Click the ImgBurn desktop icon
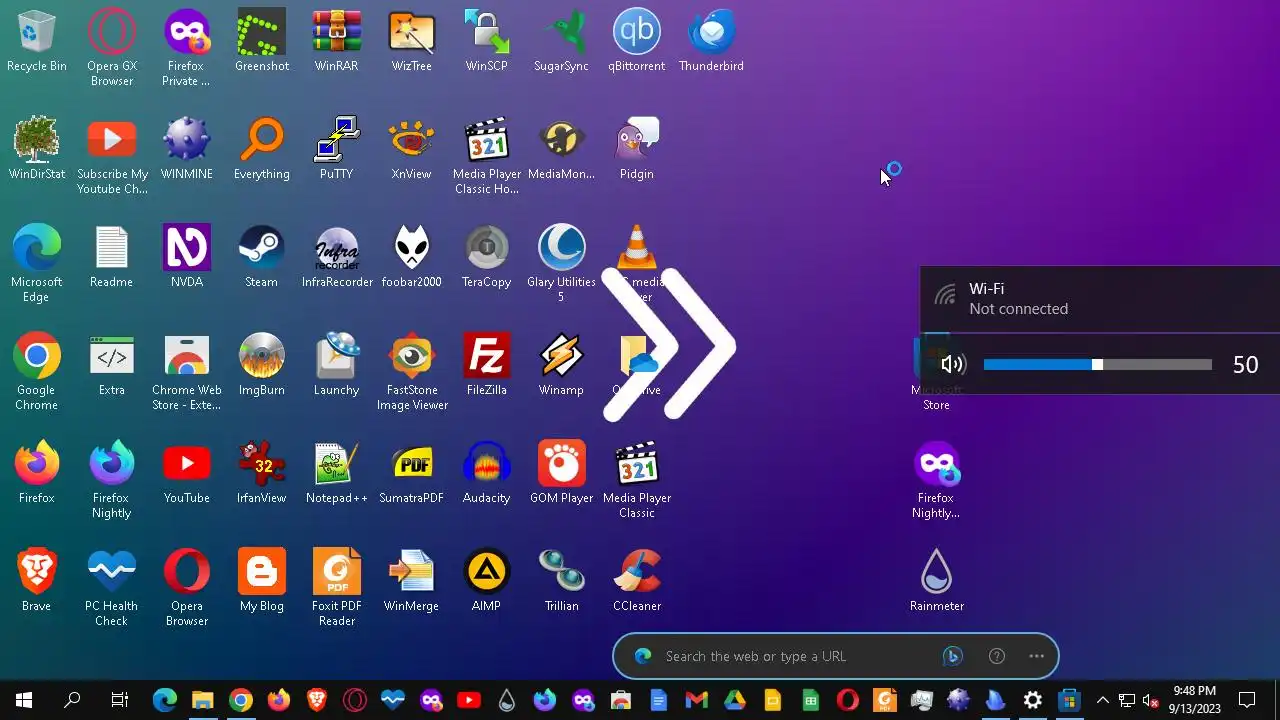 click(262, 366)
